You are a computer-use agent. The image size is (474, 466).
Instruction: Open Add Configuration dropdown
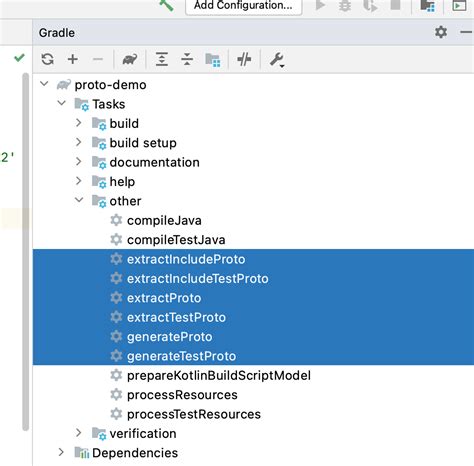point(244,6)
